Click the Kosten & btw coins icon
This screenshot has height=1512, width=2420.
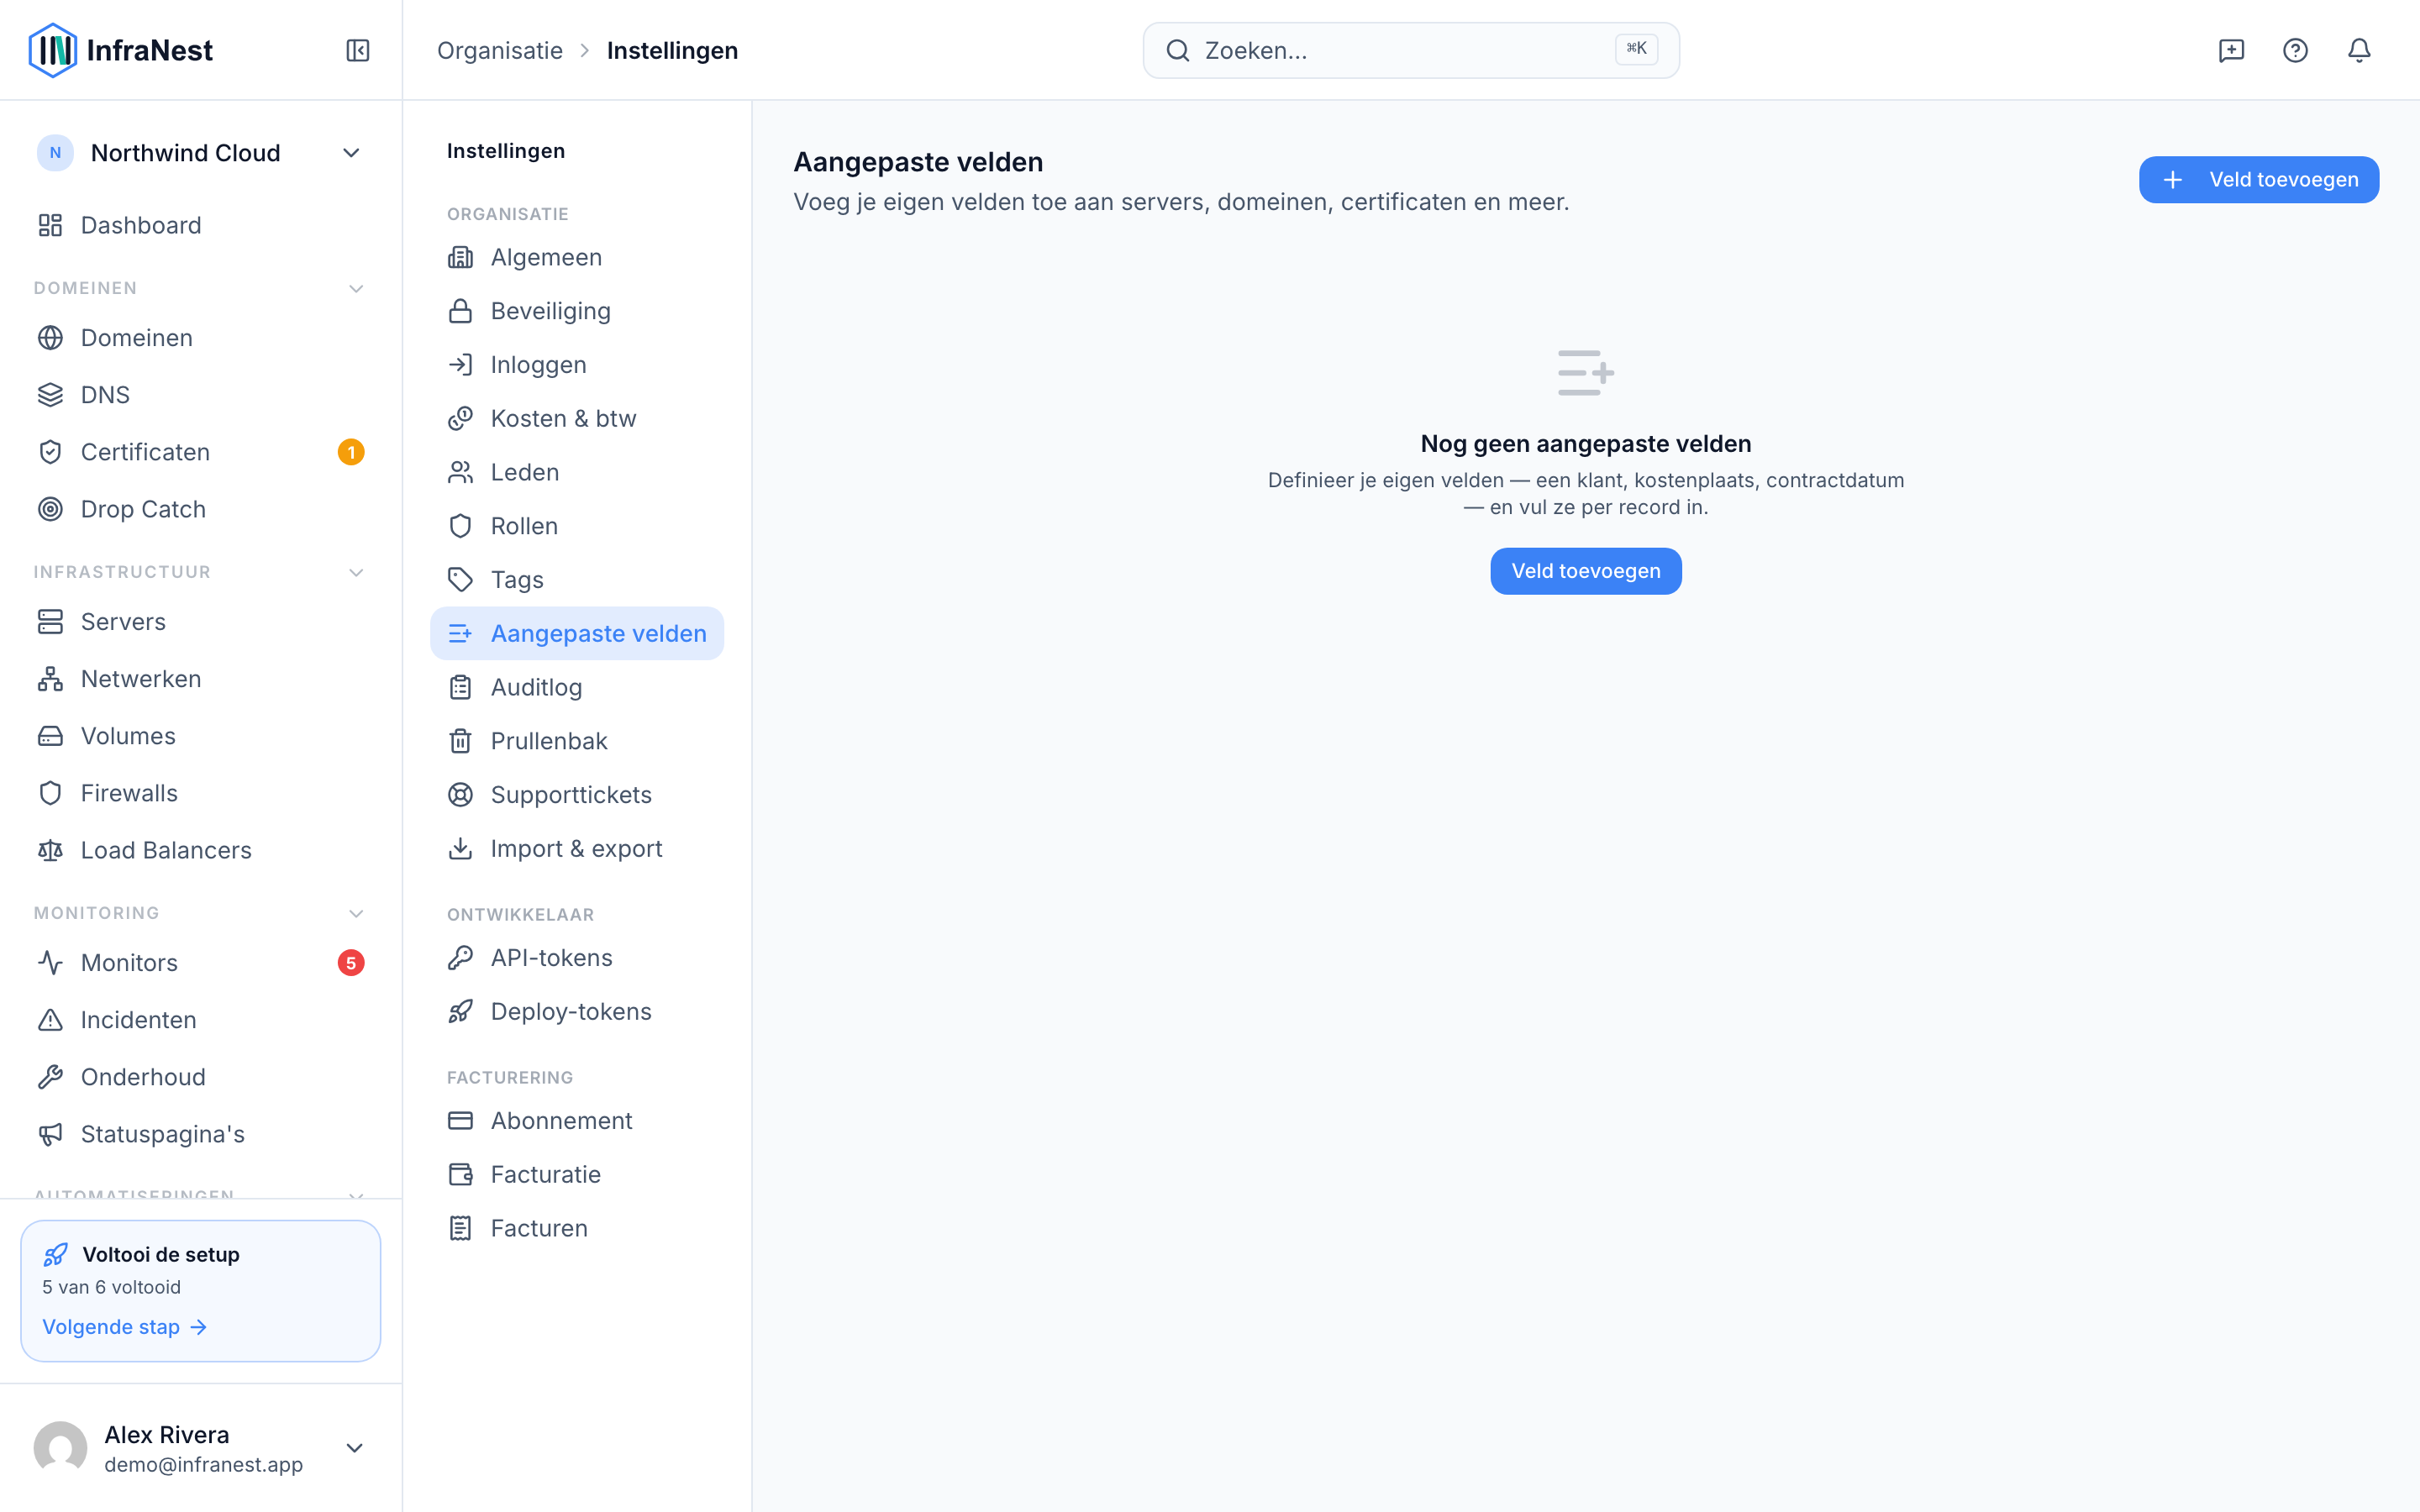pos(460,418)
